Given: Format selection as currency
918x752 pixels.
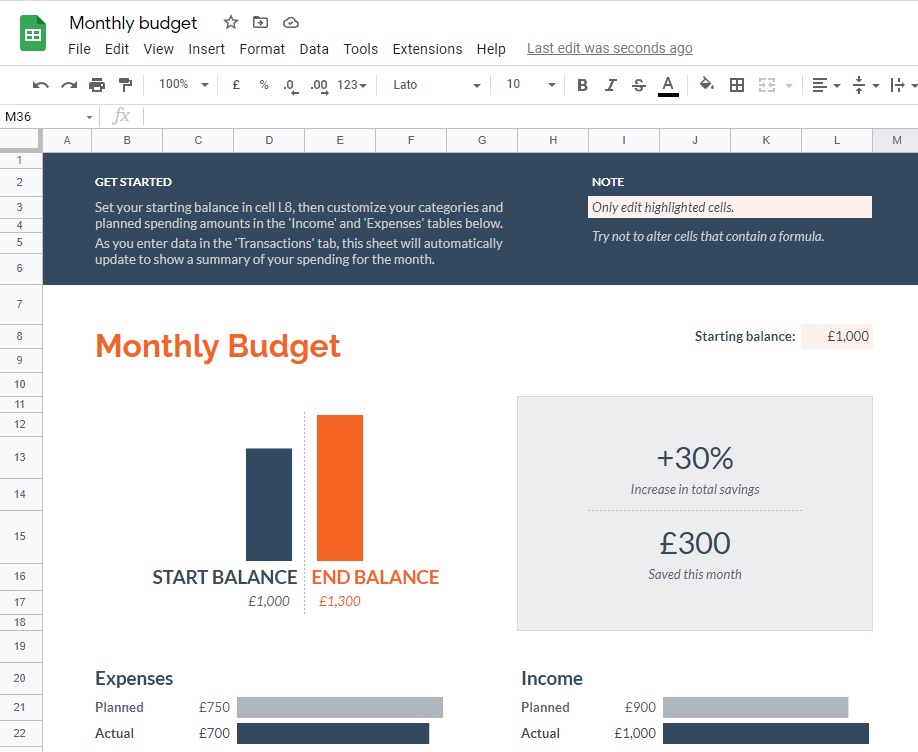Looking at the screenshot, I should pyautogui.click(x=236, y=85).
